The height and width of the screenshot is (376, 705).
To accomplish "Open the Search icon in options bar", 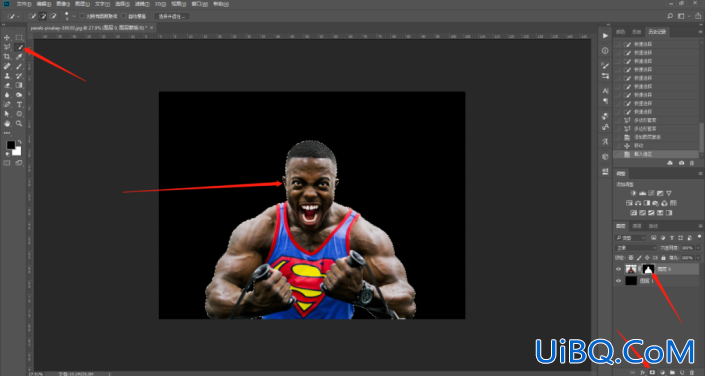I will [x=670, y=16].
